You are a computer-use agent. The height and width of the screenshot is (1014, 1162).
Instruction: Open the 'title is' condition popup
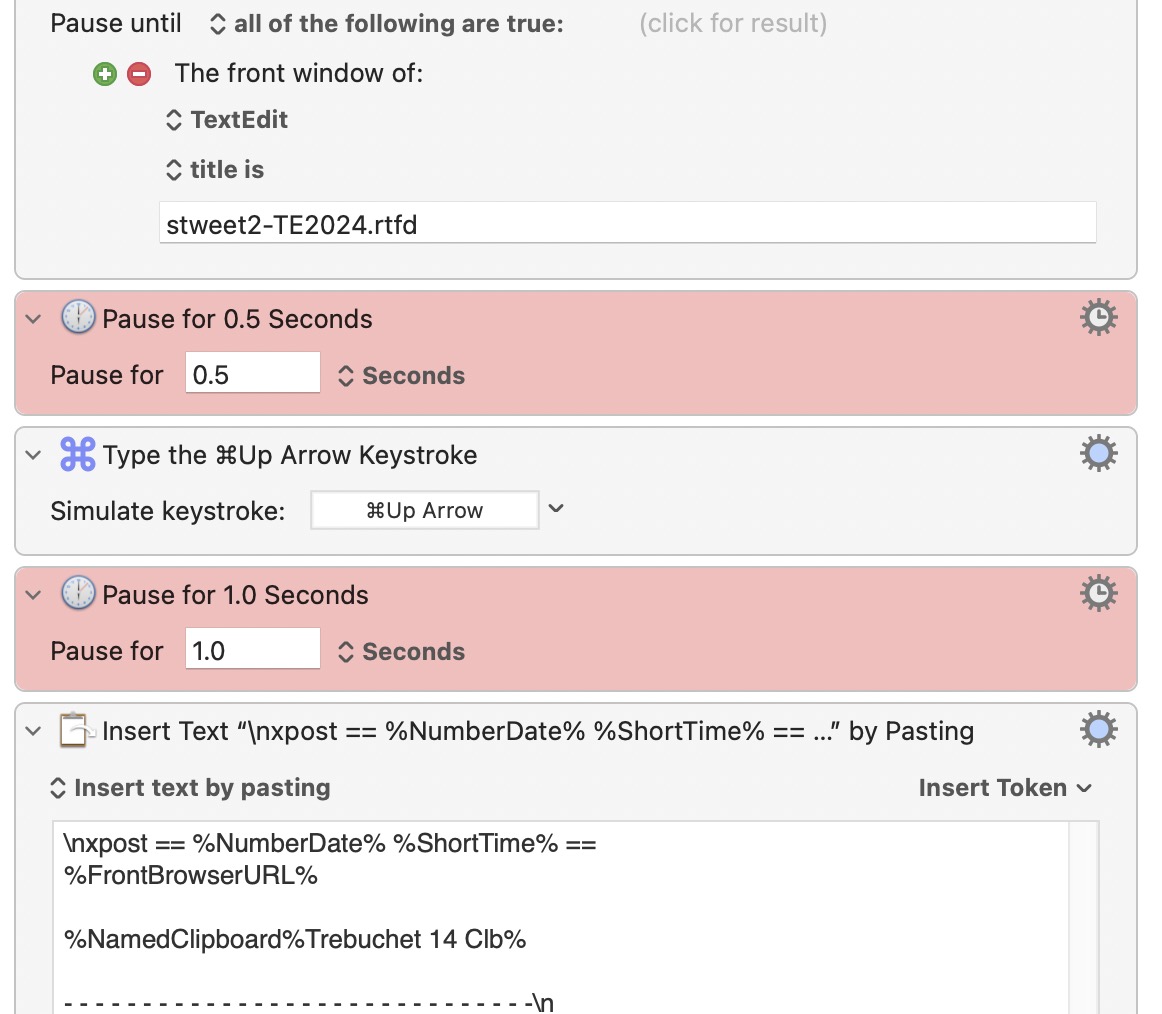215,170
